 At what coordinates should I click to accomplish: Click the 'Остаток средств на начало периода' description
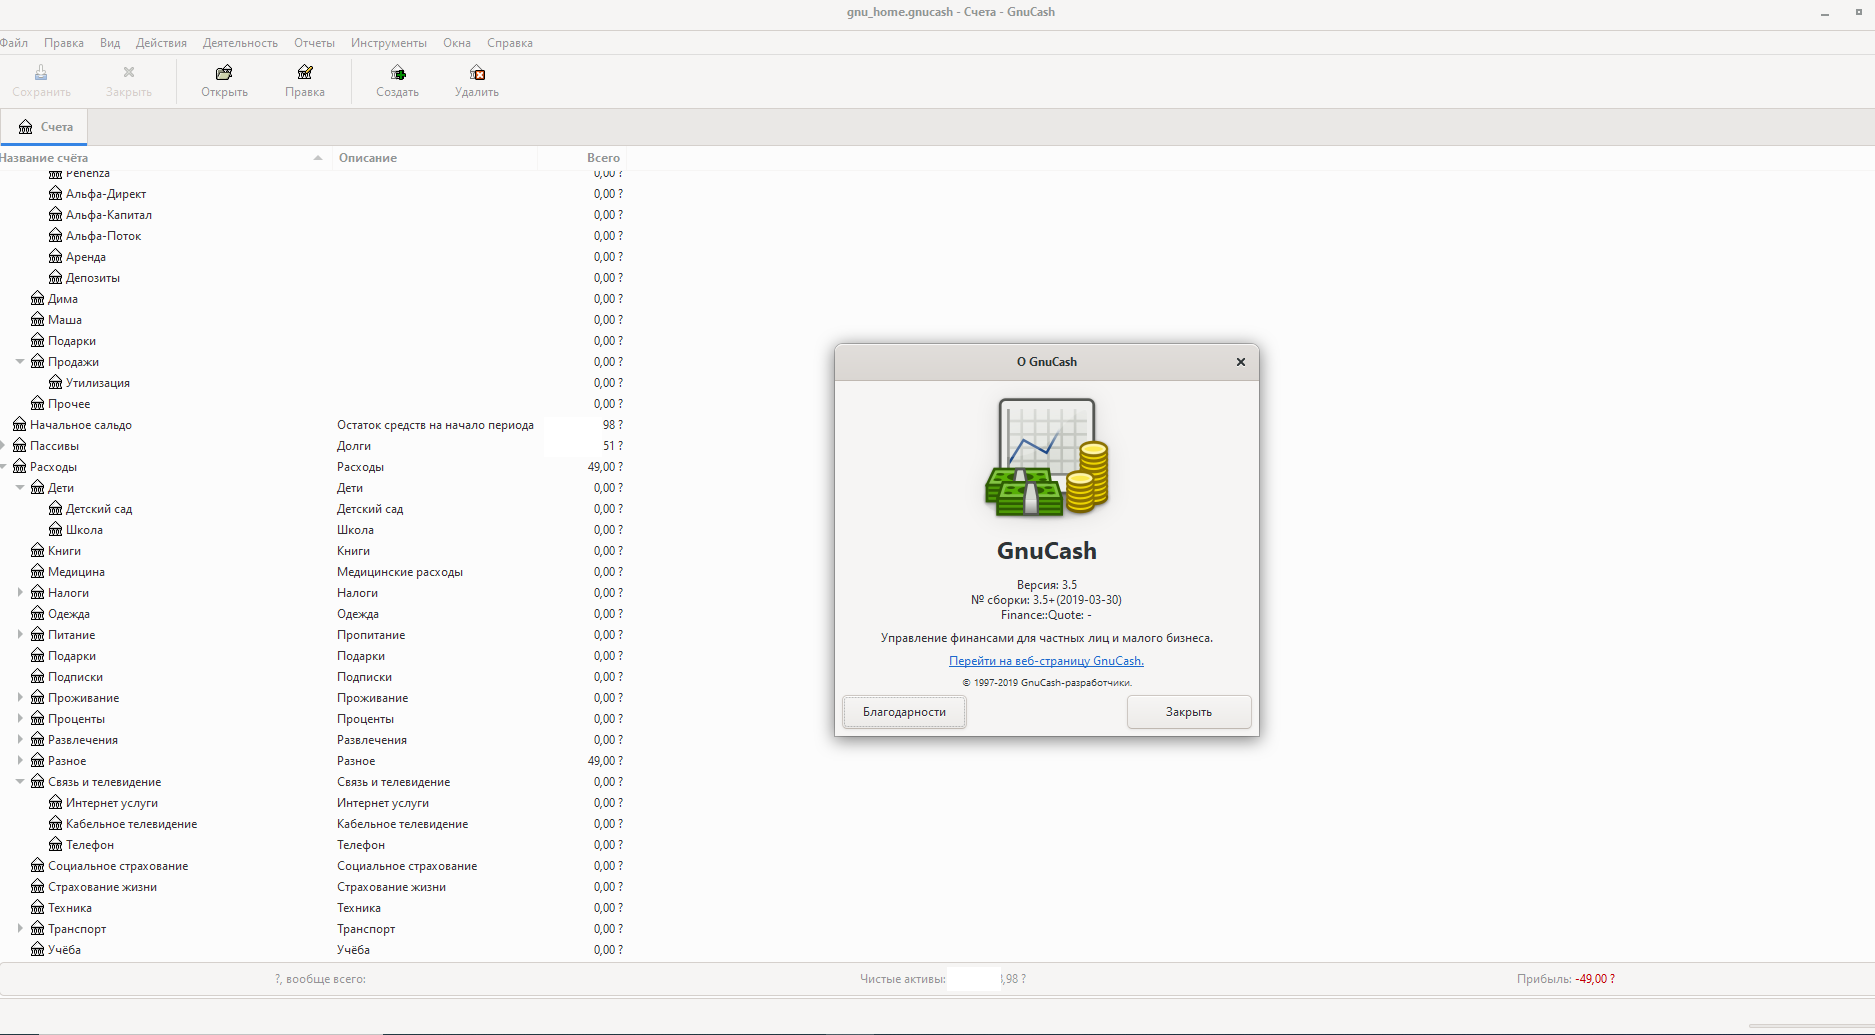(x=435, y=425)
